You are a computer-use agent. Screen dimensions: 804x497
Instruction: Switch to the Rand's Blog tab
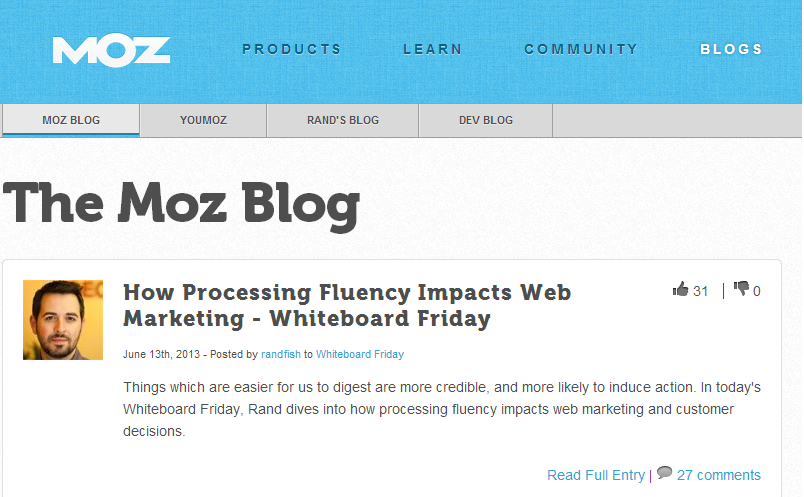pyautogui.click(x=343, y=120)
